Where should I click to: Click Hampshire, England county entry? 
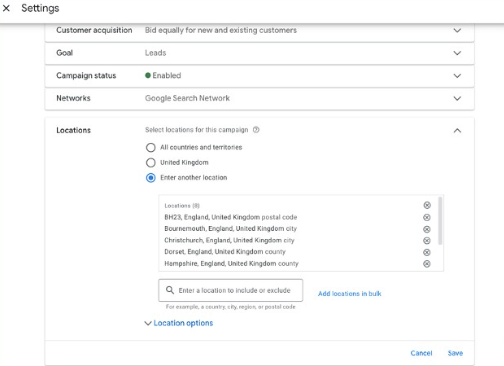231,264
